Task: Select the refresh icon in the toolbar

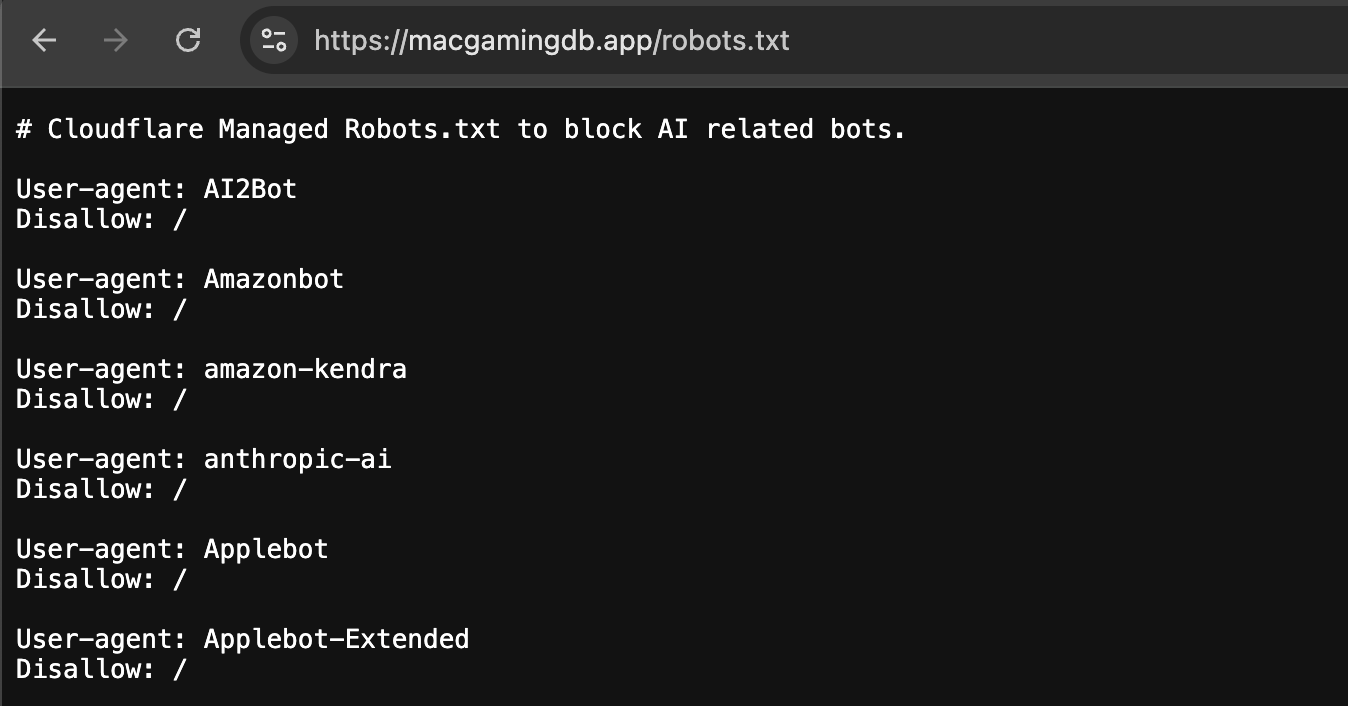Action: coord(188,40)
